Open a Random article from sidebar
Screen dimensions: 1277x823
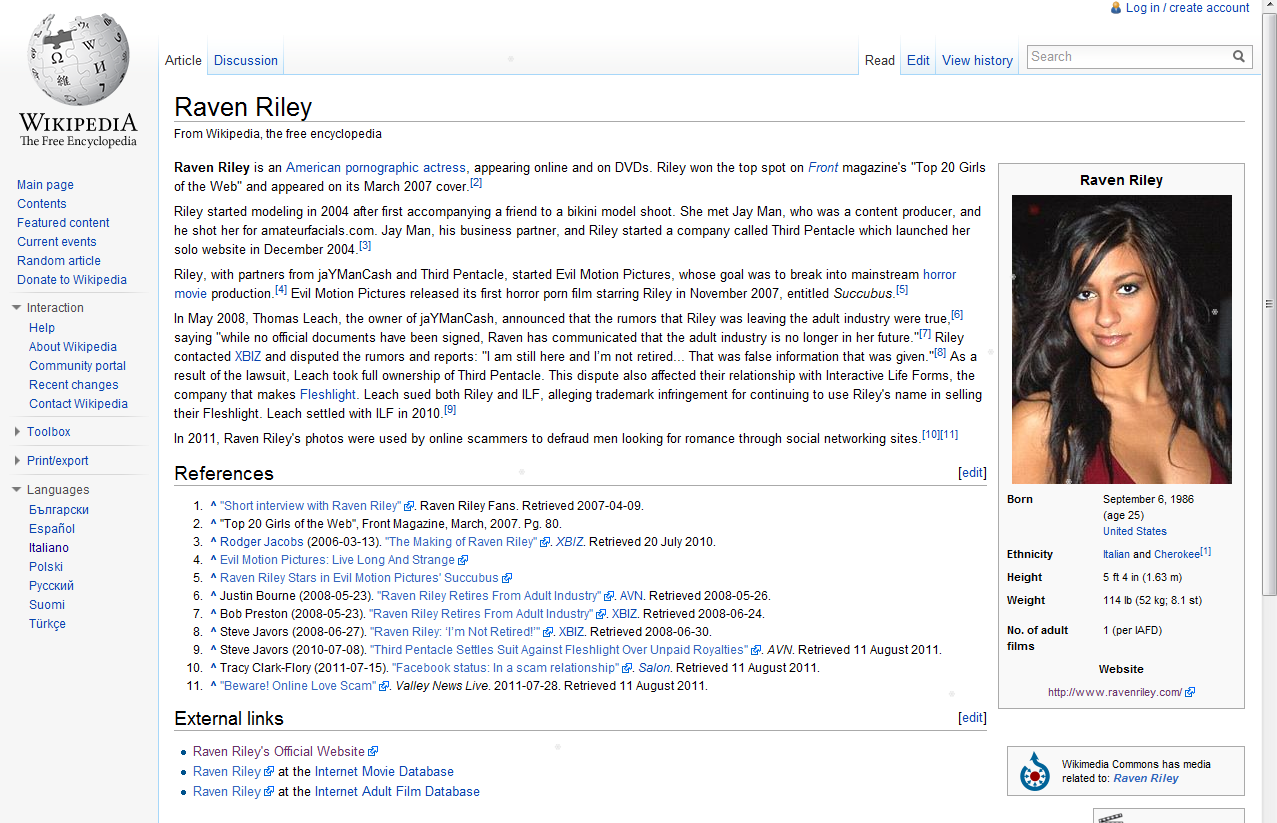[x=59, y=261]
